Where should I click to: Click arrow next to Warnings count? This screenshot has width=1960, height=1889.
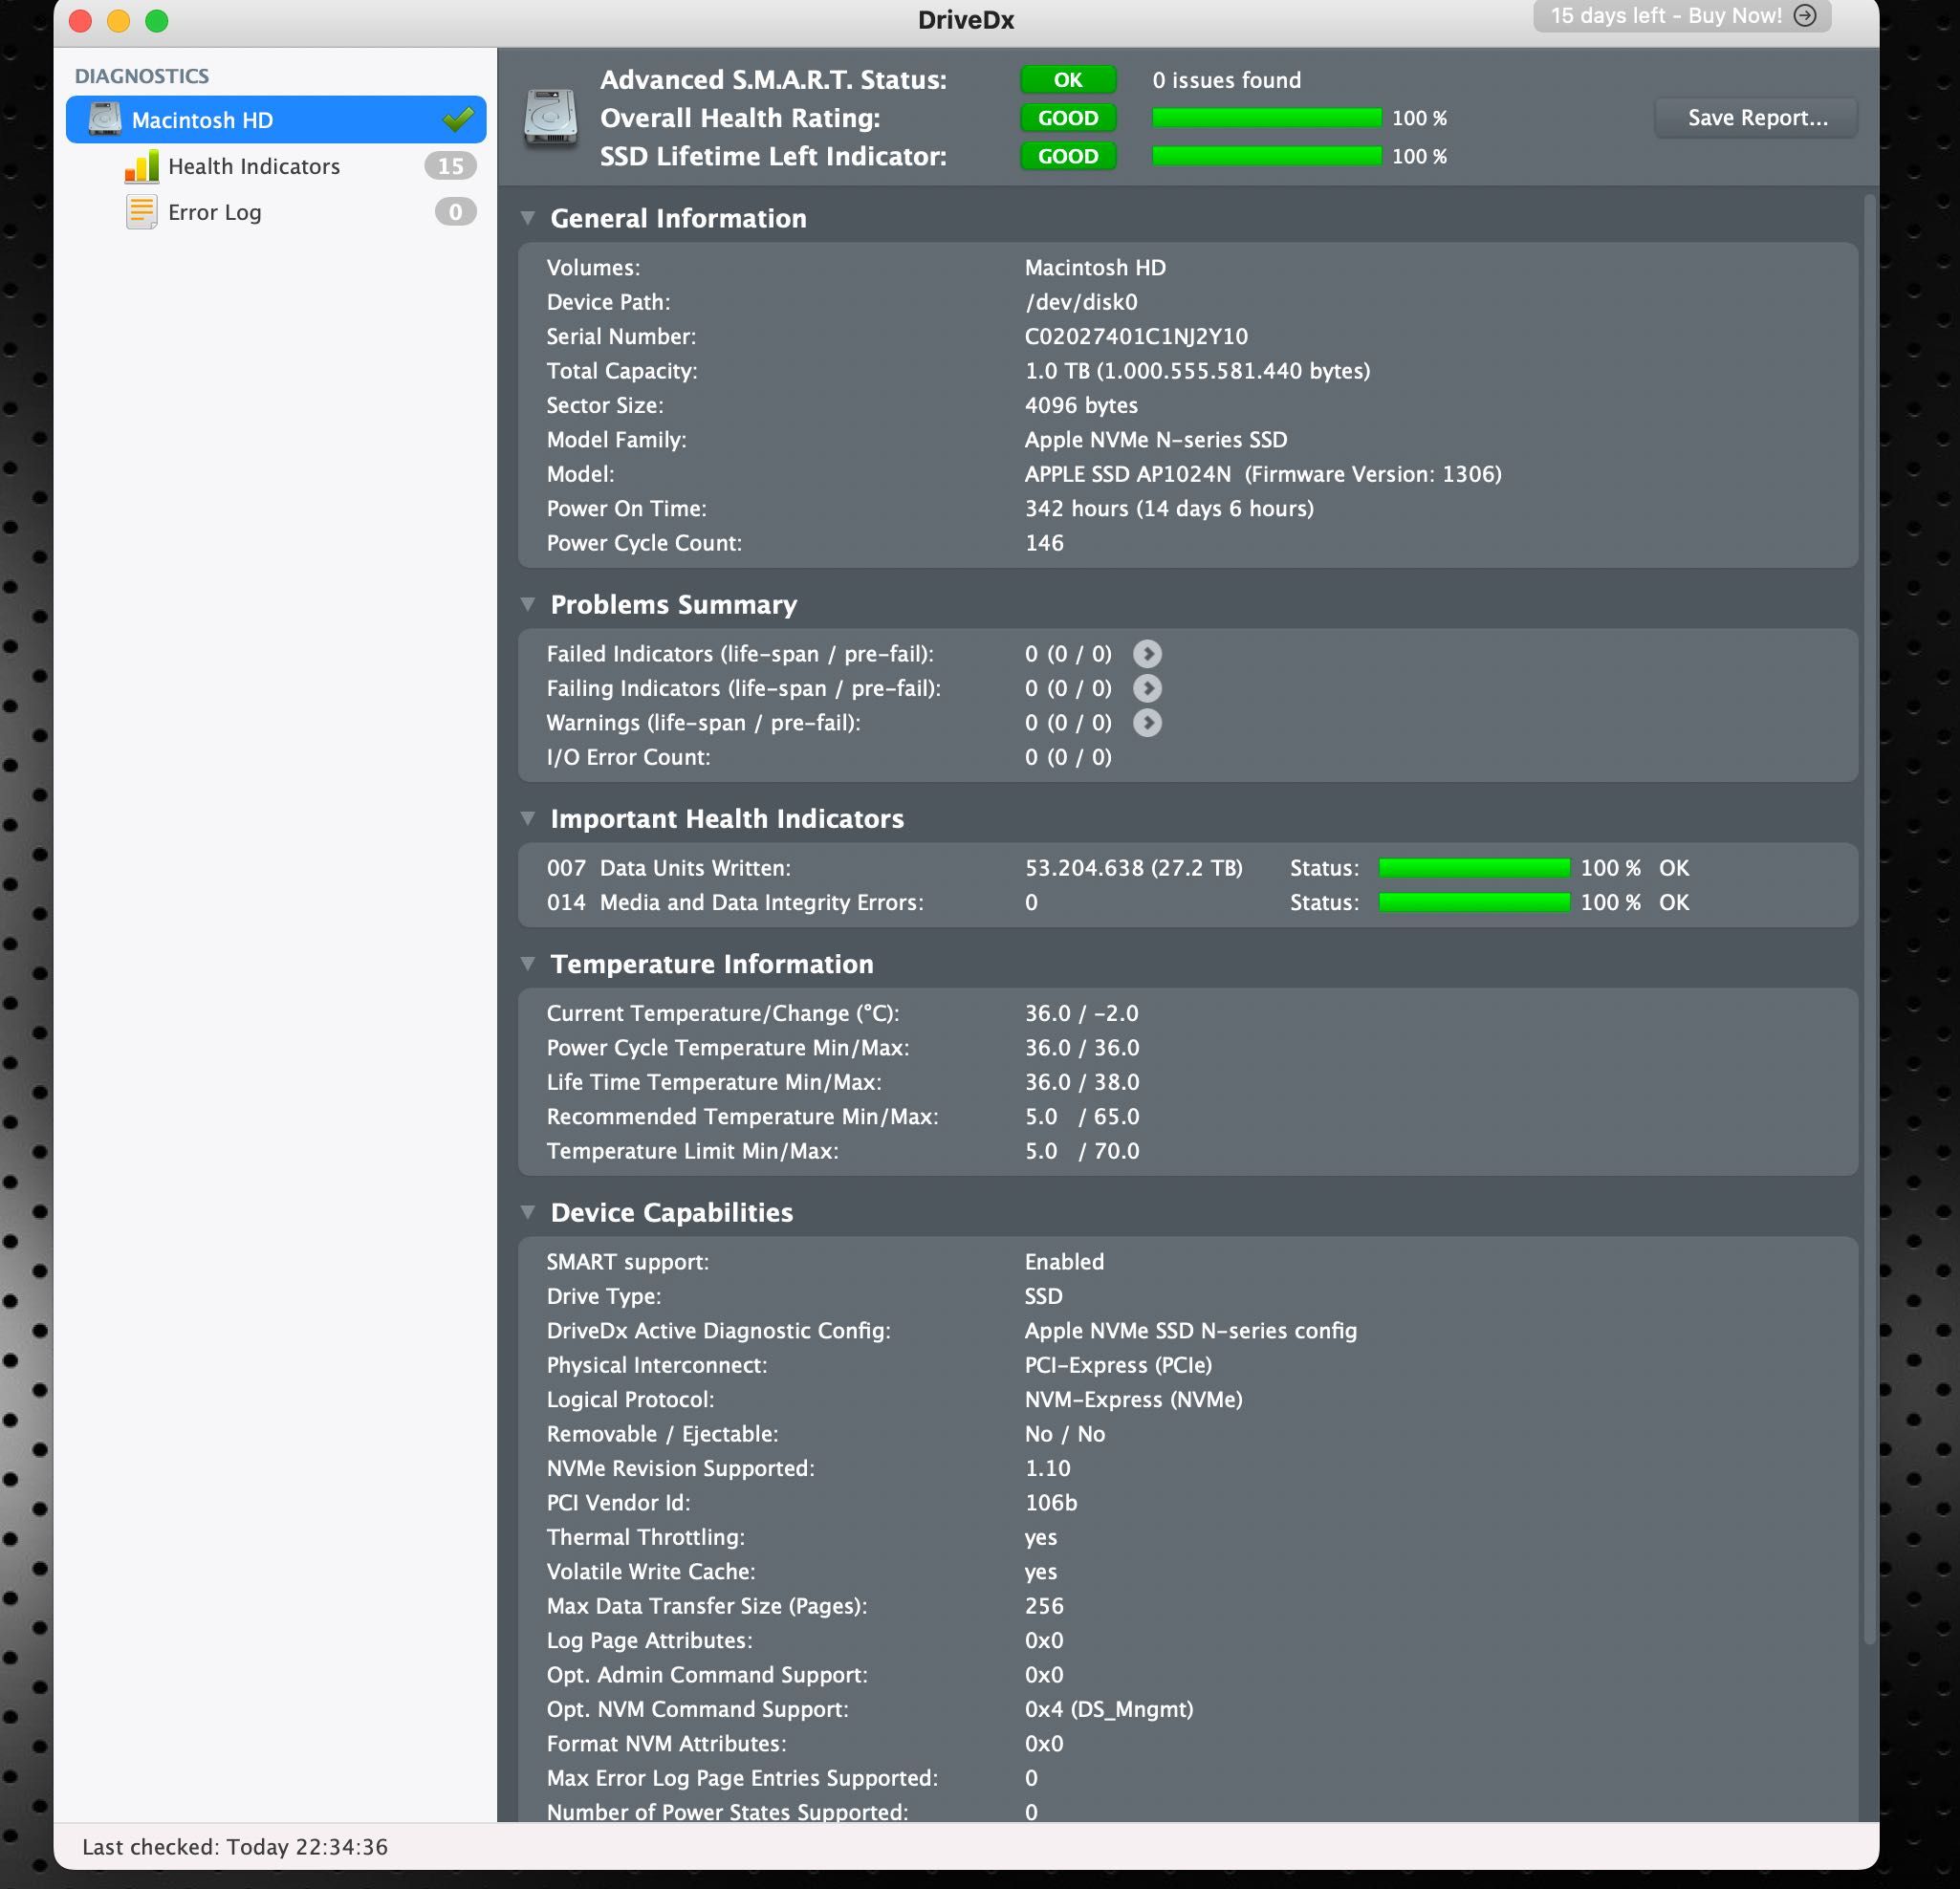[x=1147, y=722]
